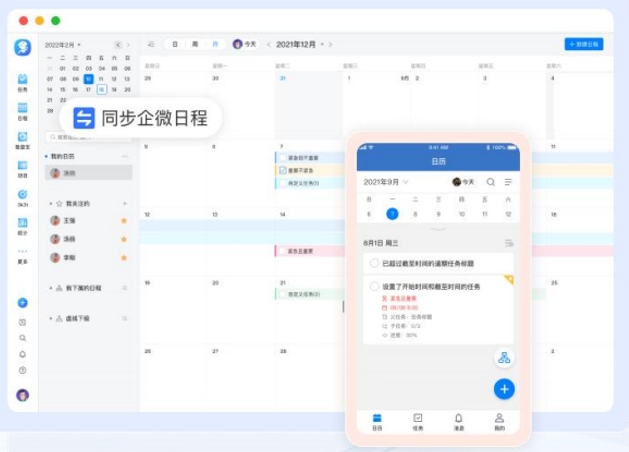Check the 紧急且重要 checkbox on day 14

click(x=282, y=251)
